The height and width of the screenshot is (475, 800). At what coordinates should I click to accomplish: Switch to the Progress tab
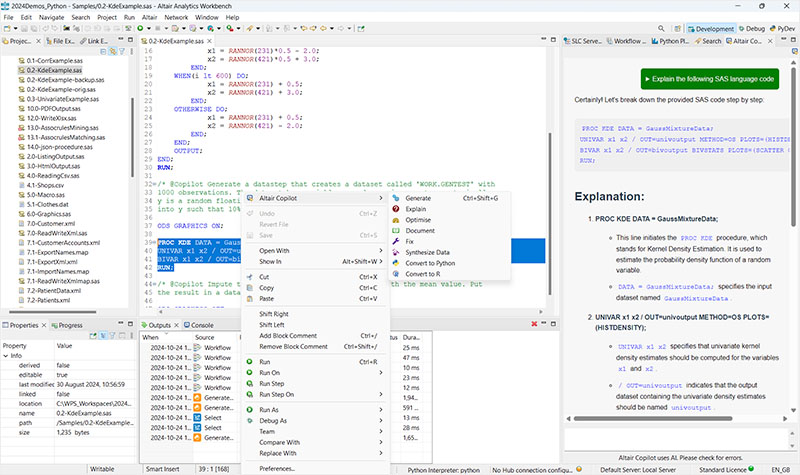tap(70, 325)
